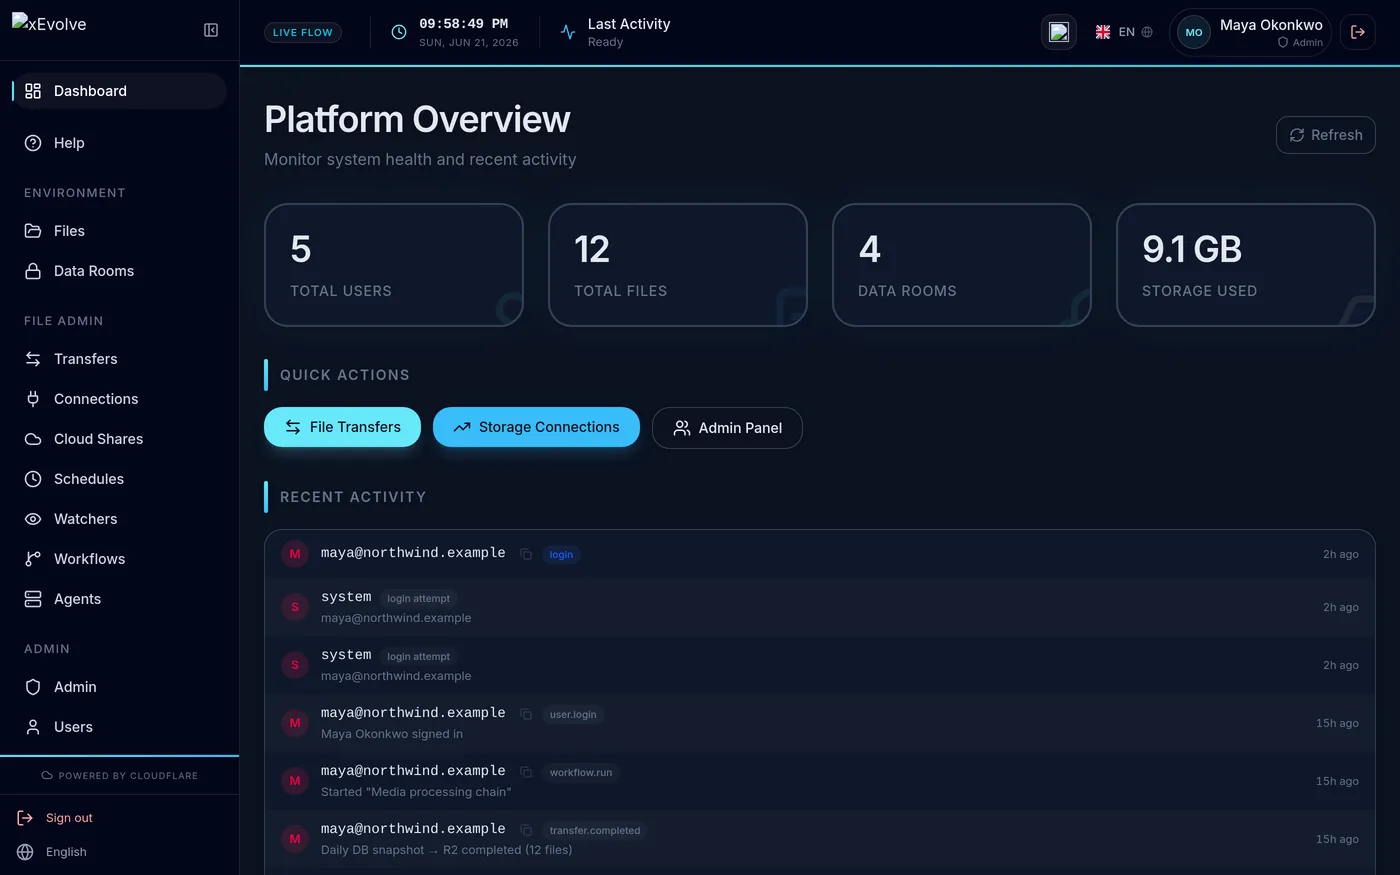1400x875 pixels.
Task: Open Data Rooms page
Action: pos(120,271)
